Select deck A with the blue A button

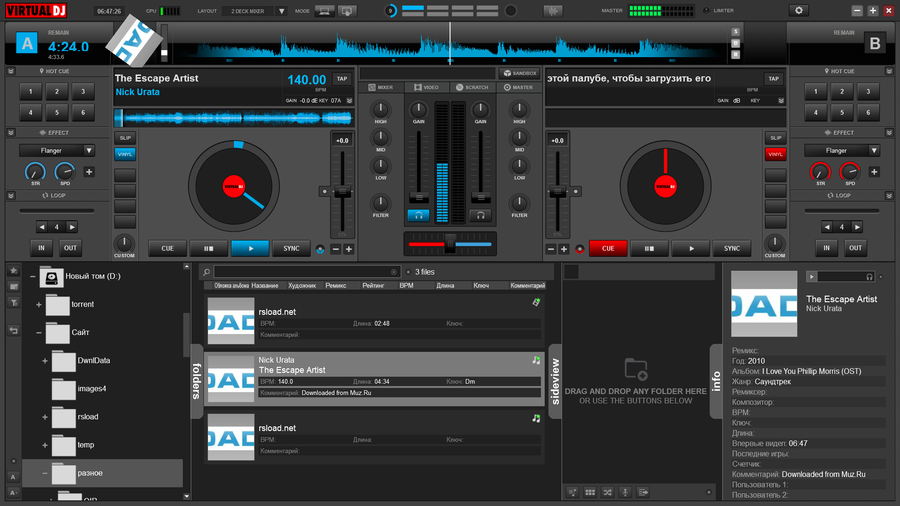(26, 44)
